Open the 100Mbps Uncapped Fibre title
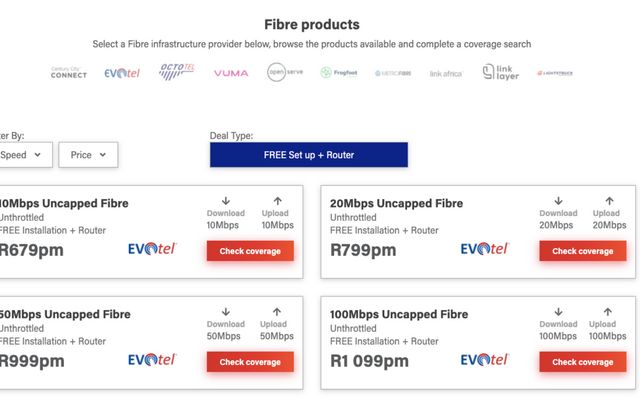Image resolution: width=640 pixels, height=400 pixels. click(399, 314)
